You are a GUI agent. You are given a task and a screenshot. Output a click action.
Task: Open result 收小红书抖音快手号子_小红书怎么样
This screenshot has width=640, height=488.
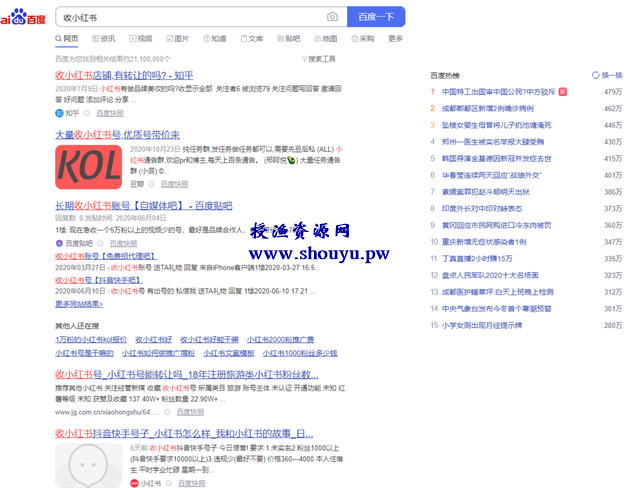(184, 433)
